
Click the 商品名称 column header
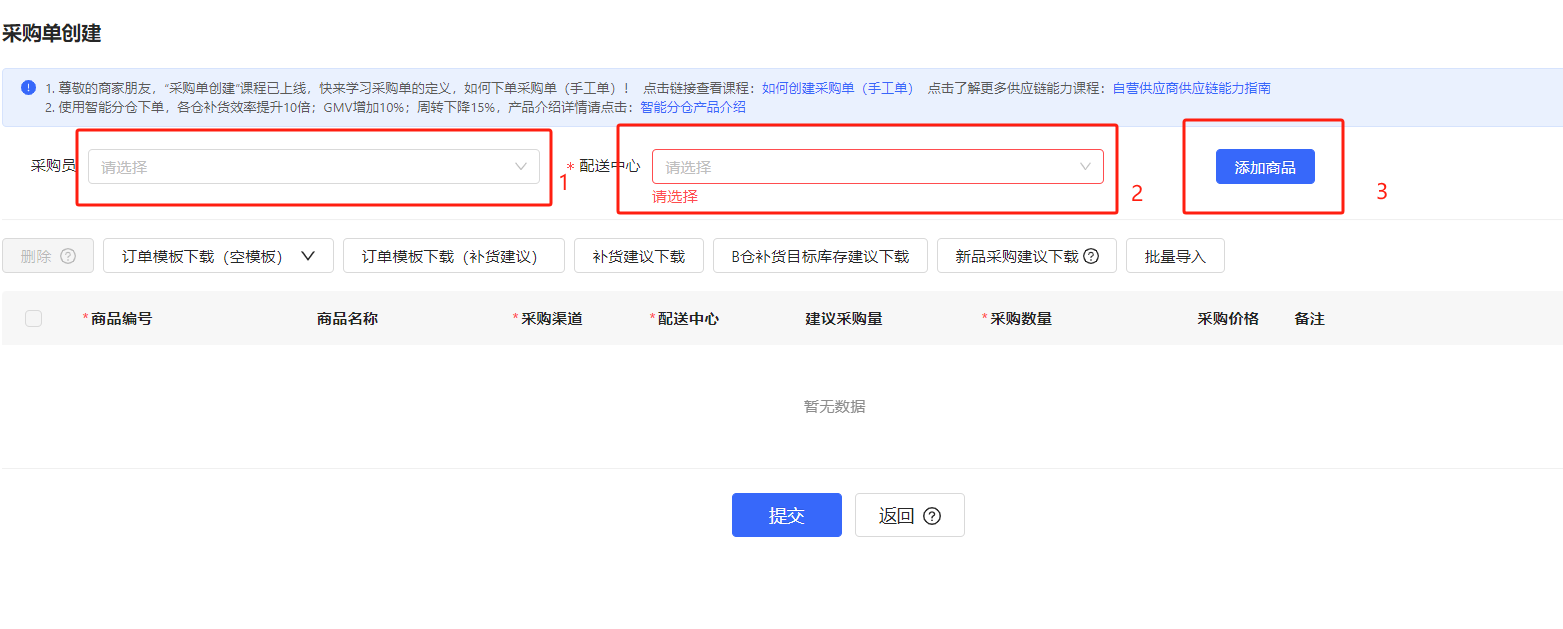click(x=347, y=319)
